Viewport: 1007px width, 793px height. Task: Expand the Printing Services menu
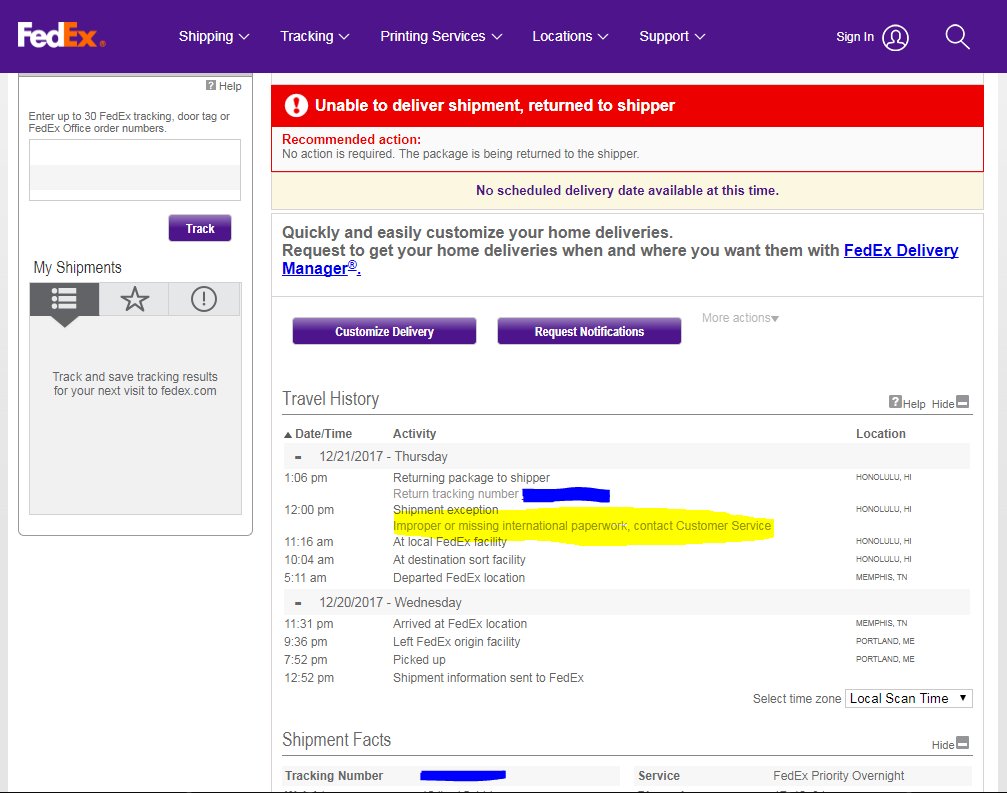coord(441,37)
